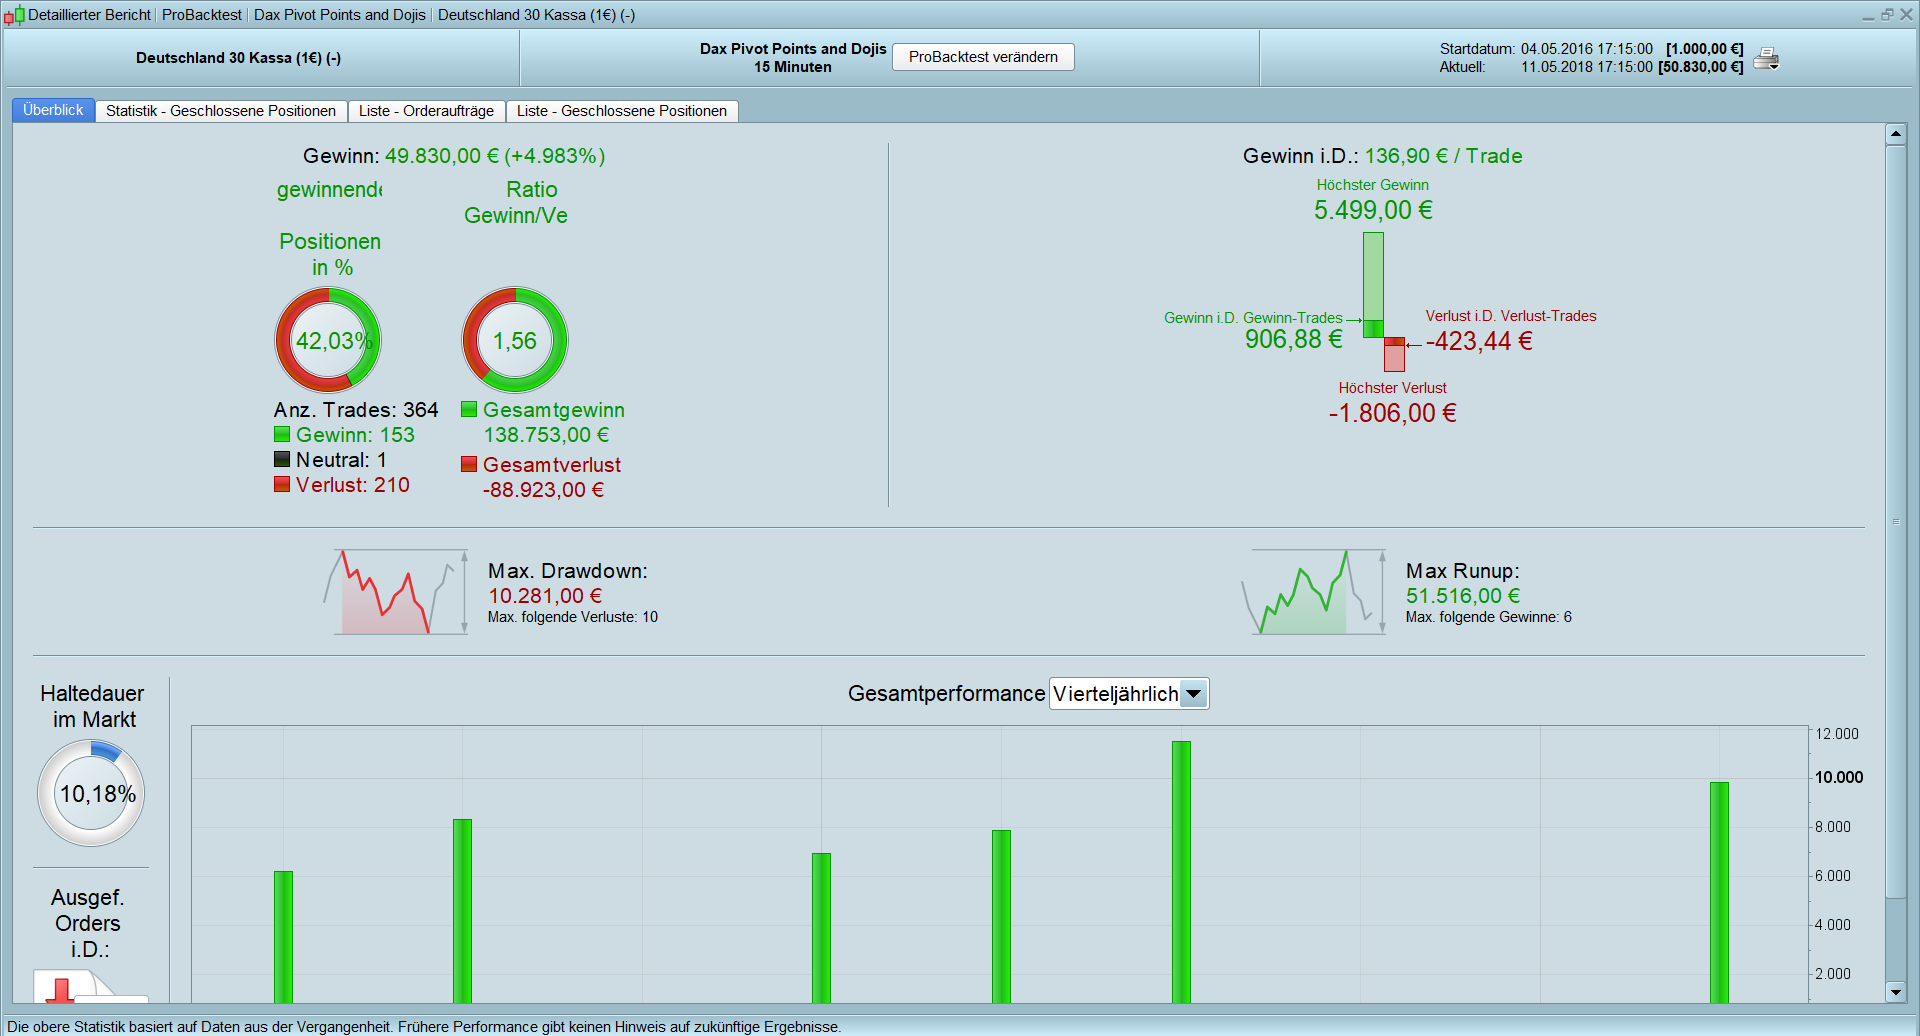The image size is (1920, 1036).
Task: Click the Ratio Gewinn/Verlust 1,56 donut chart
Action: pyautogui.click(x=515, y=340)
